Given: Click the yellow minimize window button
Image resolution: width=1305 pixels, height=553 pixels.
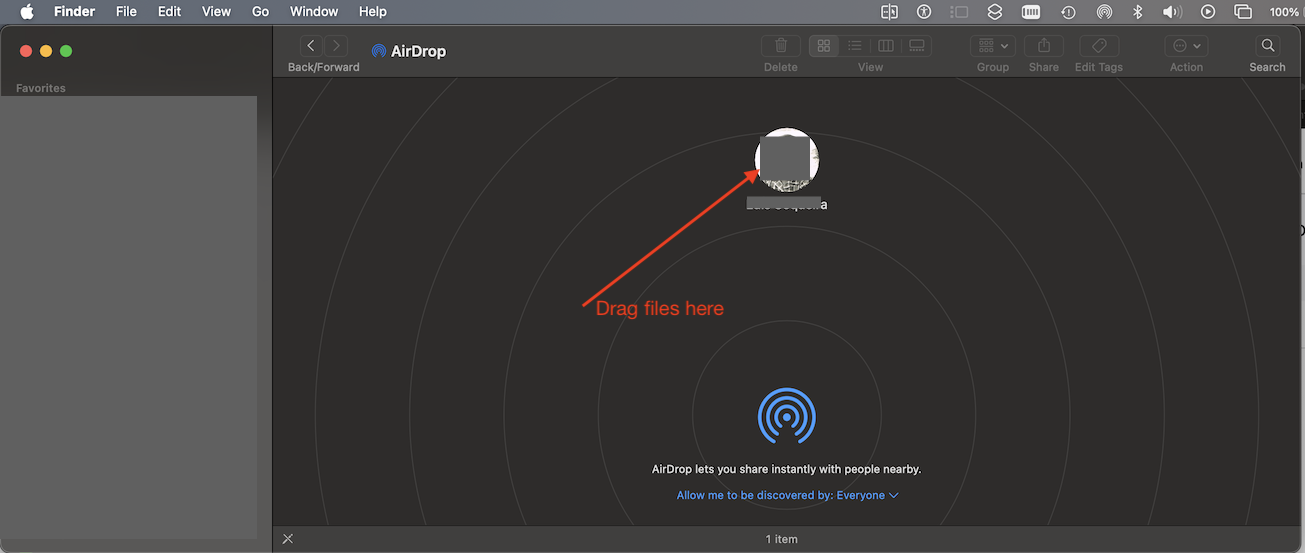Looking at the screenshot, I should pyautogui.click(x=46, y=51).
